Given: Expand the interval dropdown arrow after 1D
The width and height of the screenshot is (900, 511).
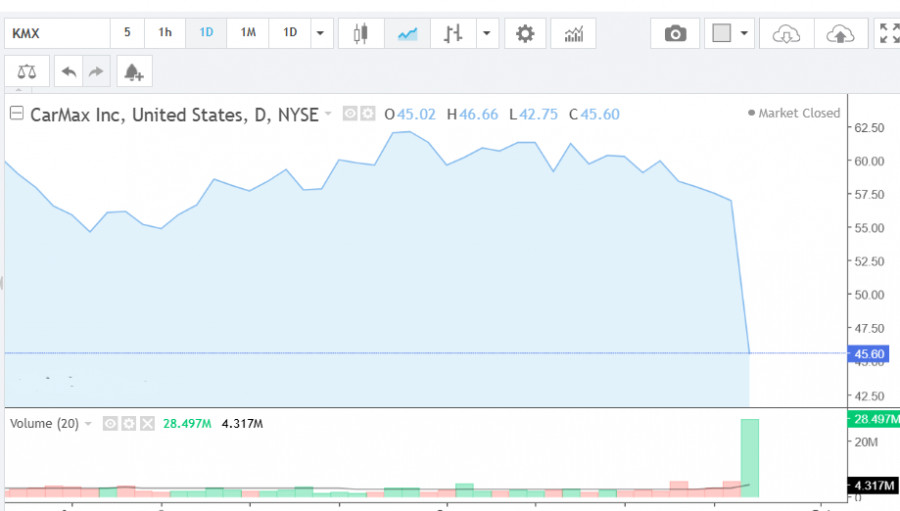Looking at the screenshot, I should point(320,33).
